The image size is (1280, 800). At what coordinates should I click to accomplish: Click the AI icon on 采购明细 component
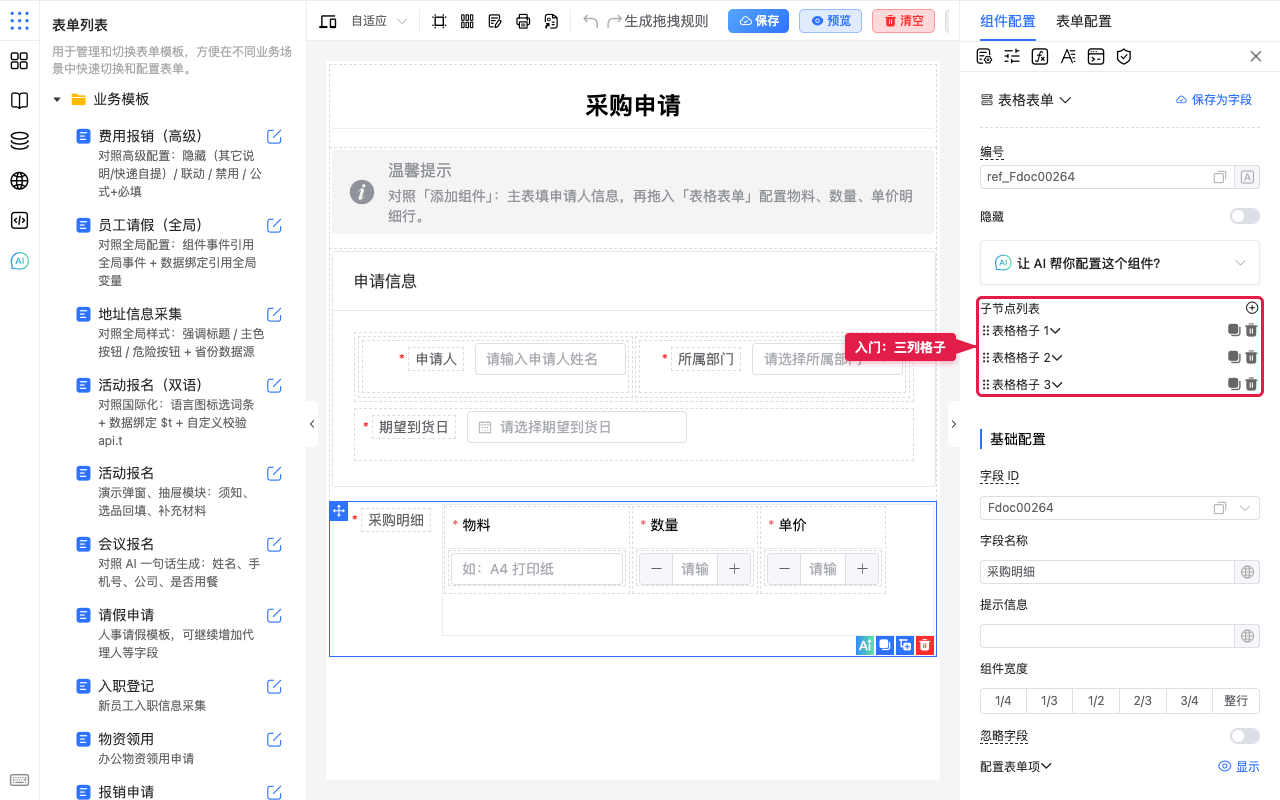865,645
